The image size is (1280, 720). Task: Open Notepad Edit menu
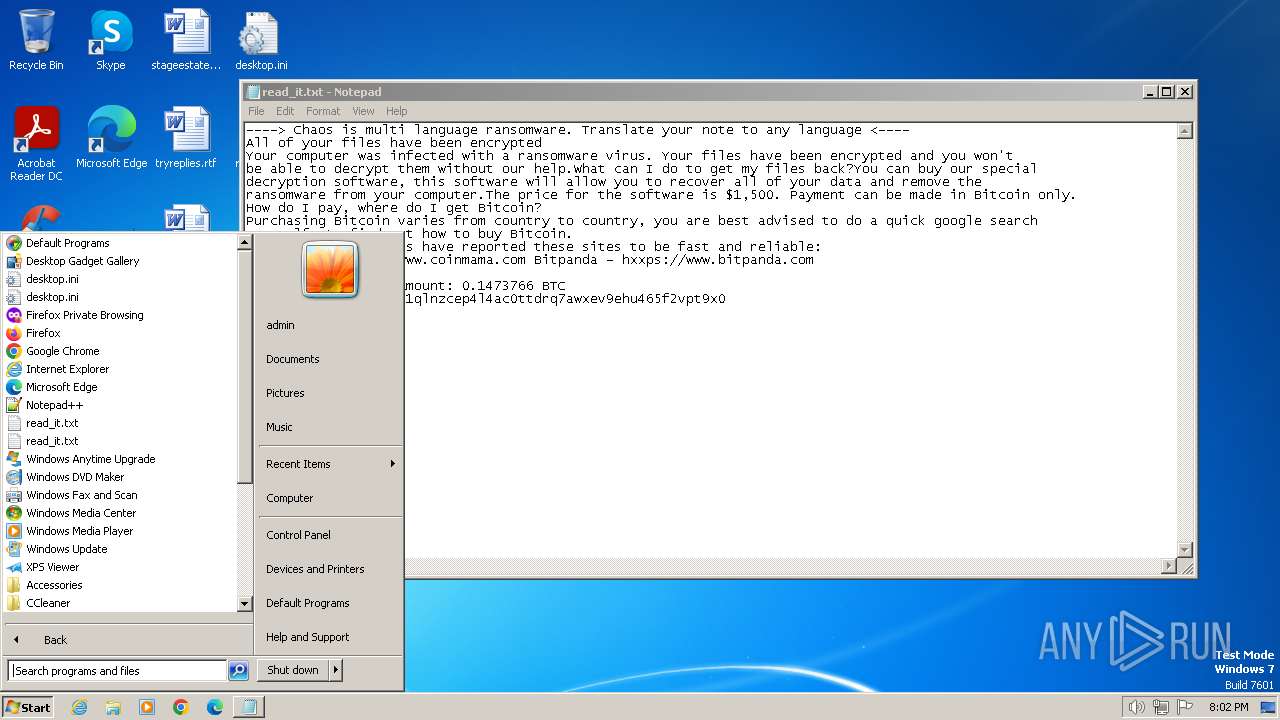(285, 111)
